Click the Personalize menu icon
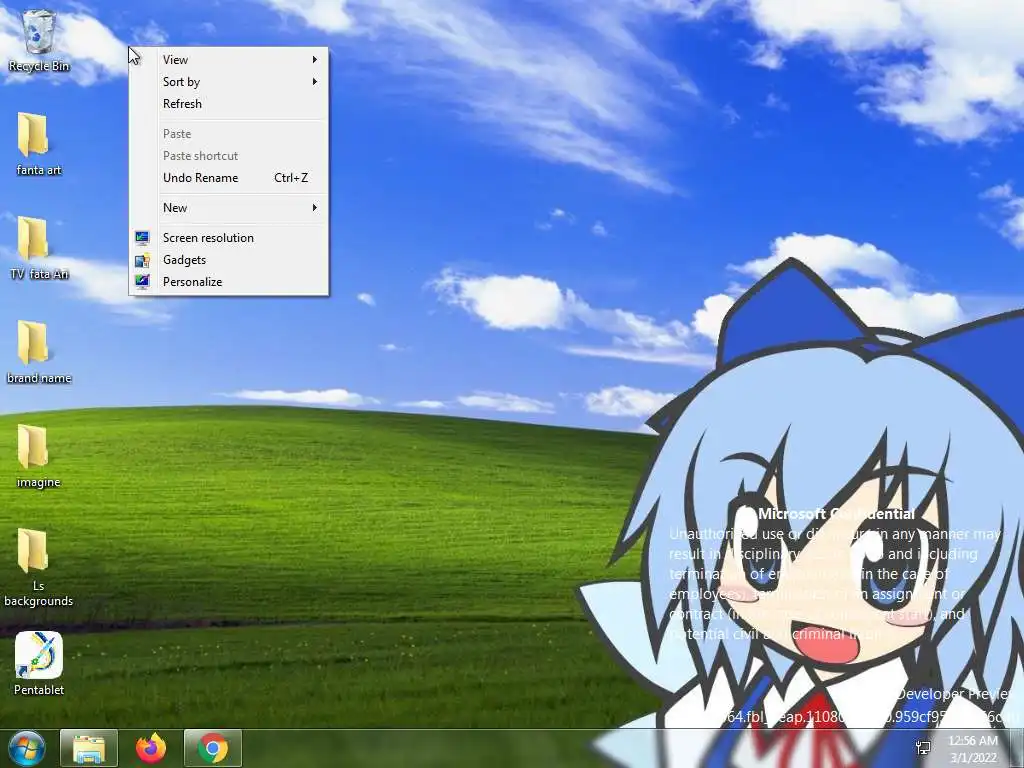This screenshot has height=768, width=1024. (x=142, y=282)
